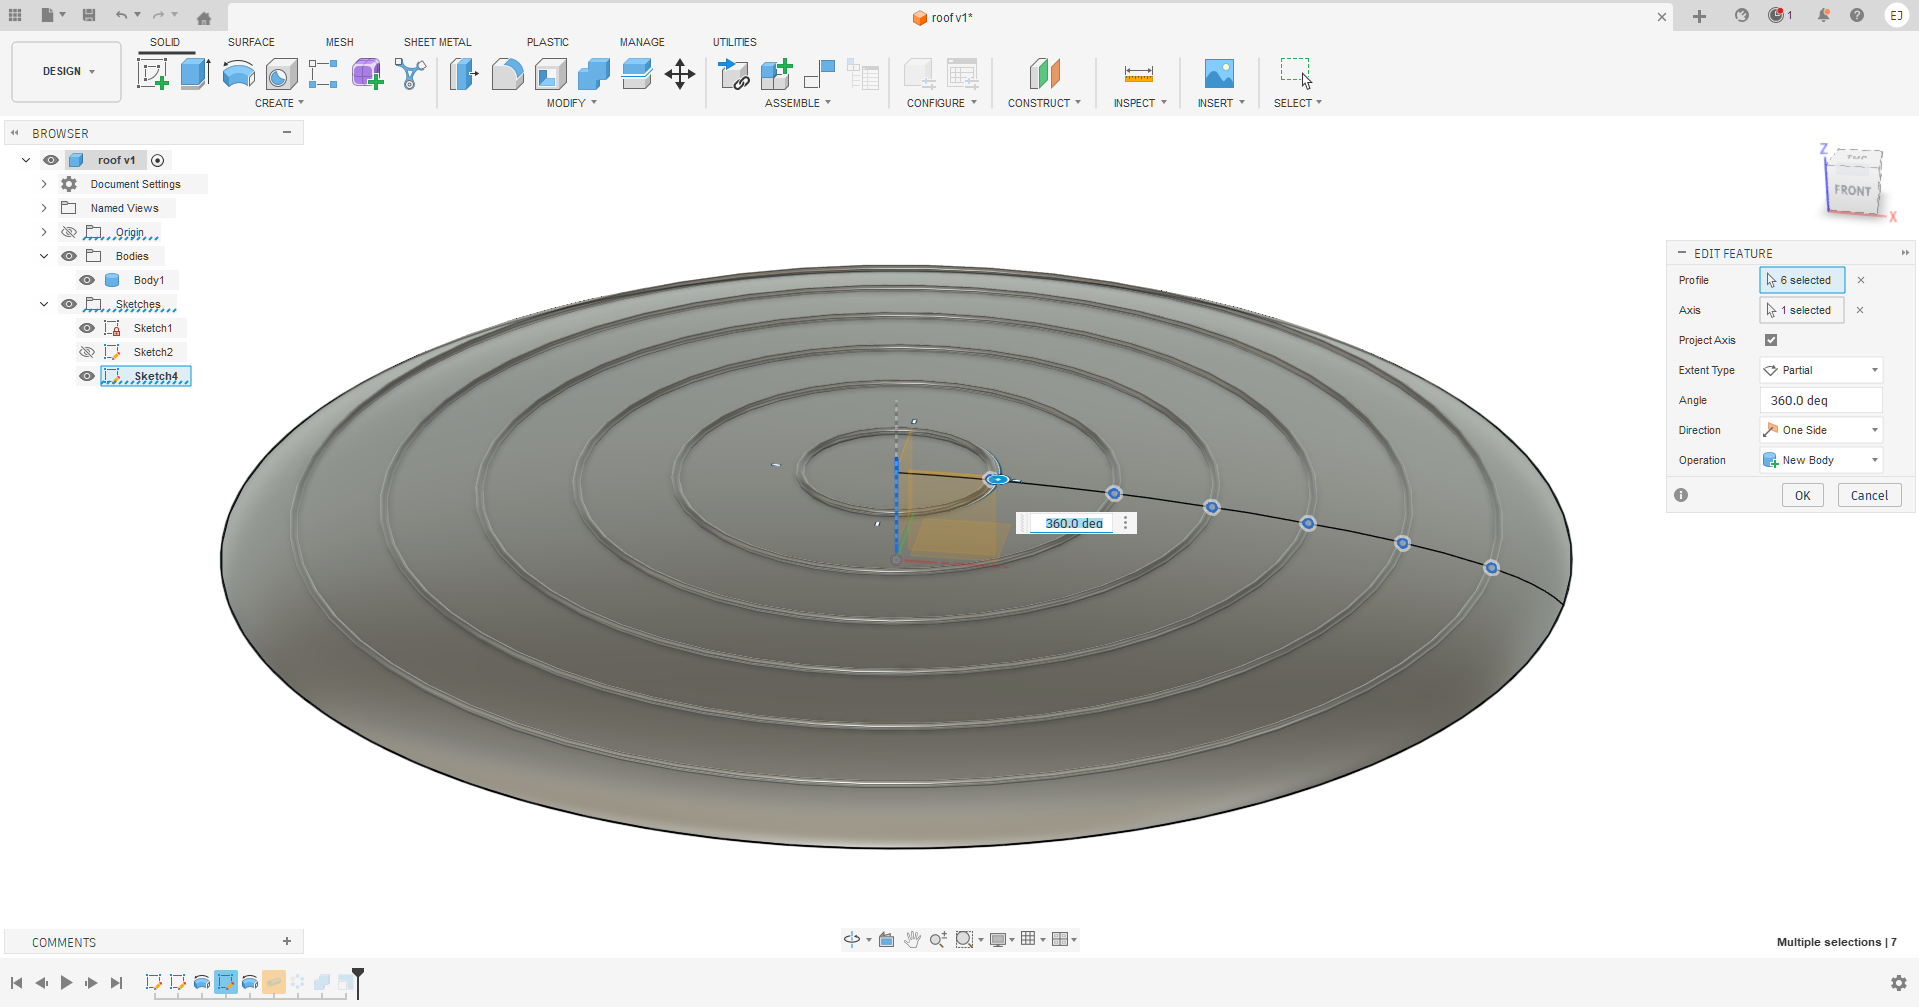This screenshot has width=1919, height=1007.
Task: Hide the Bodies folder
Action: (69, 256)
